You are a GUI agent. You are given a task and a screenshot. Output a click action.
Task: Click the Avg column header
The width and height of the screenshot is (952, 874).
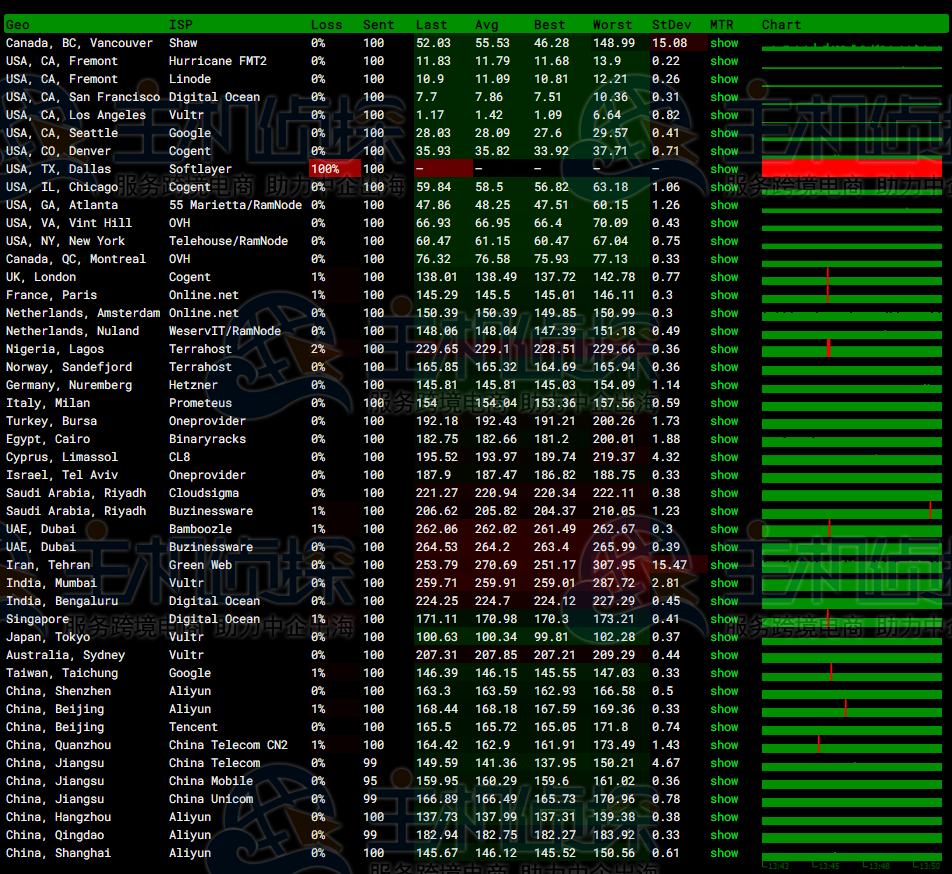point(487,24)
